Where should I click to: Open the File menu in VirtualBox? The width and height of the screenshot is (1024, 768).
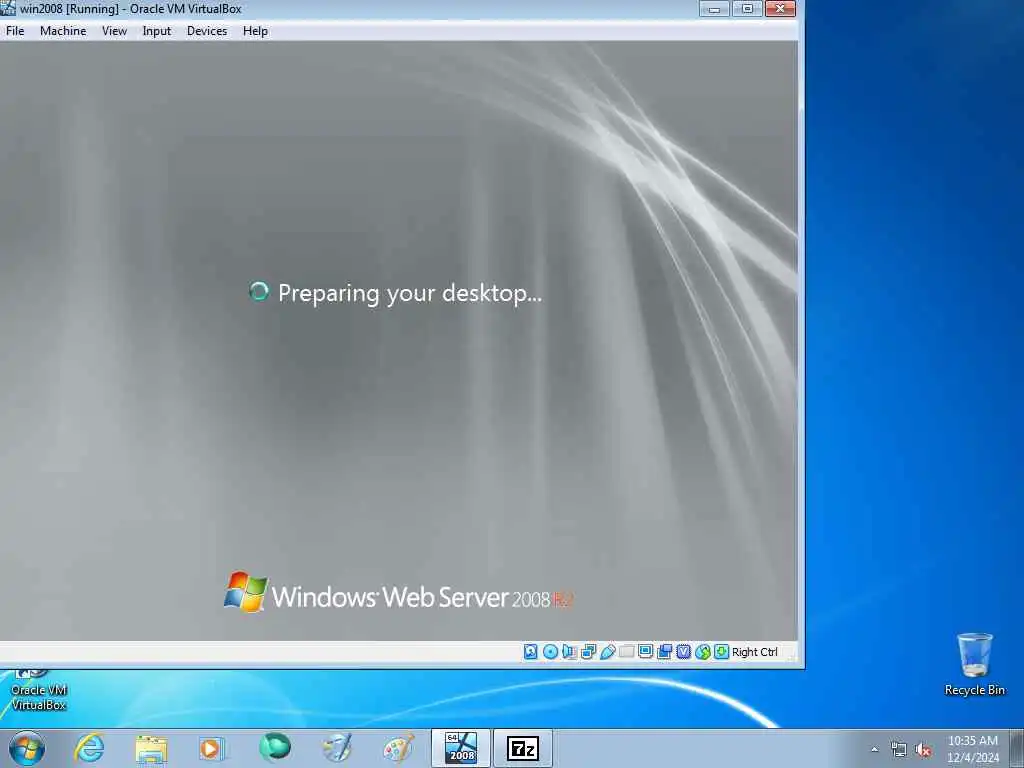point(15,31)
